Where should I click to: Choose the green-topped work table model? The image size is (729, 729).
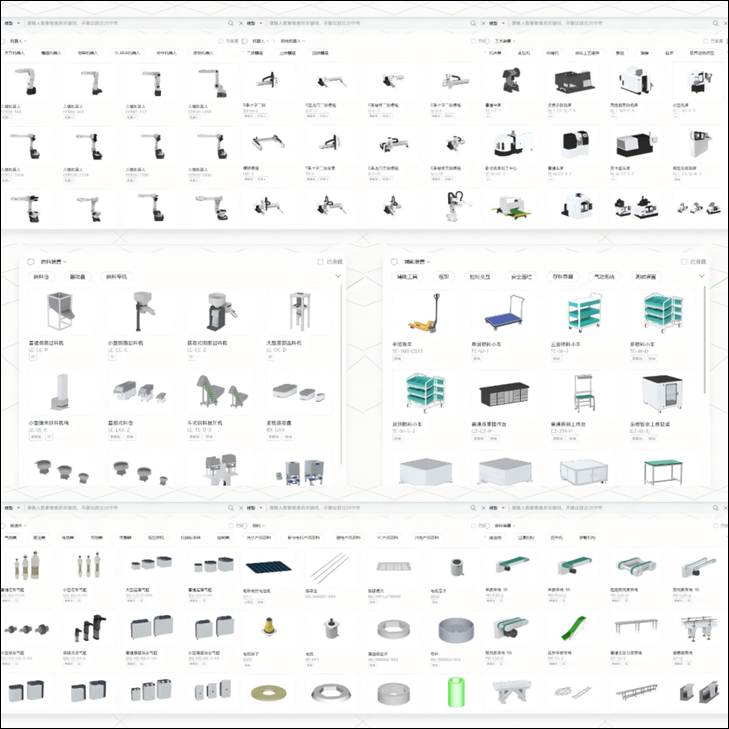click(662, 469)
